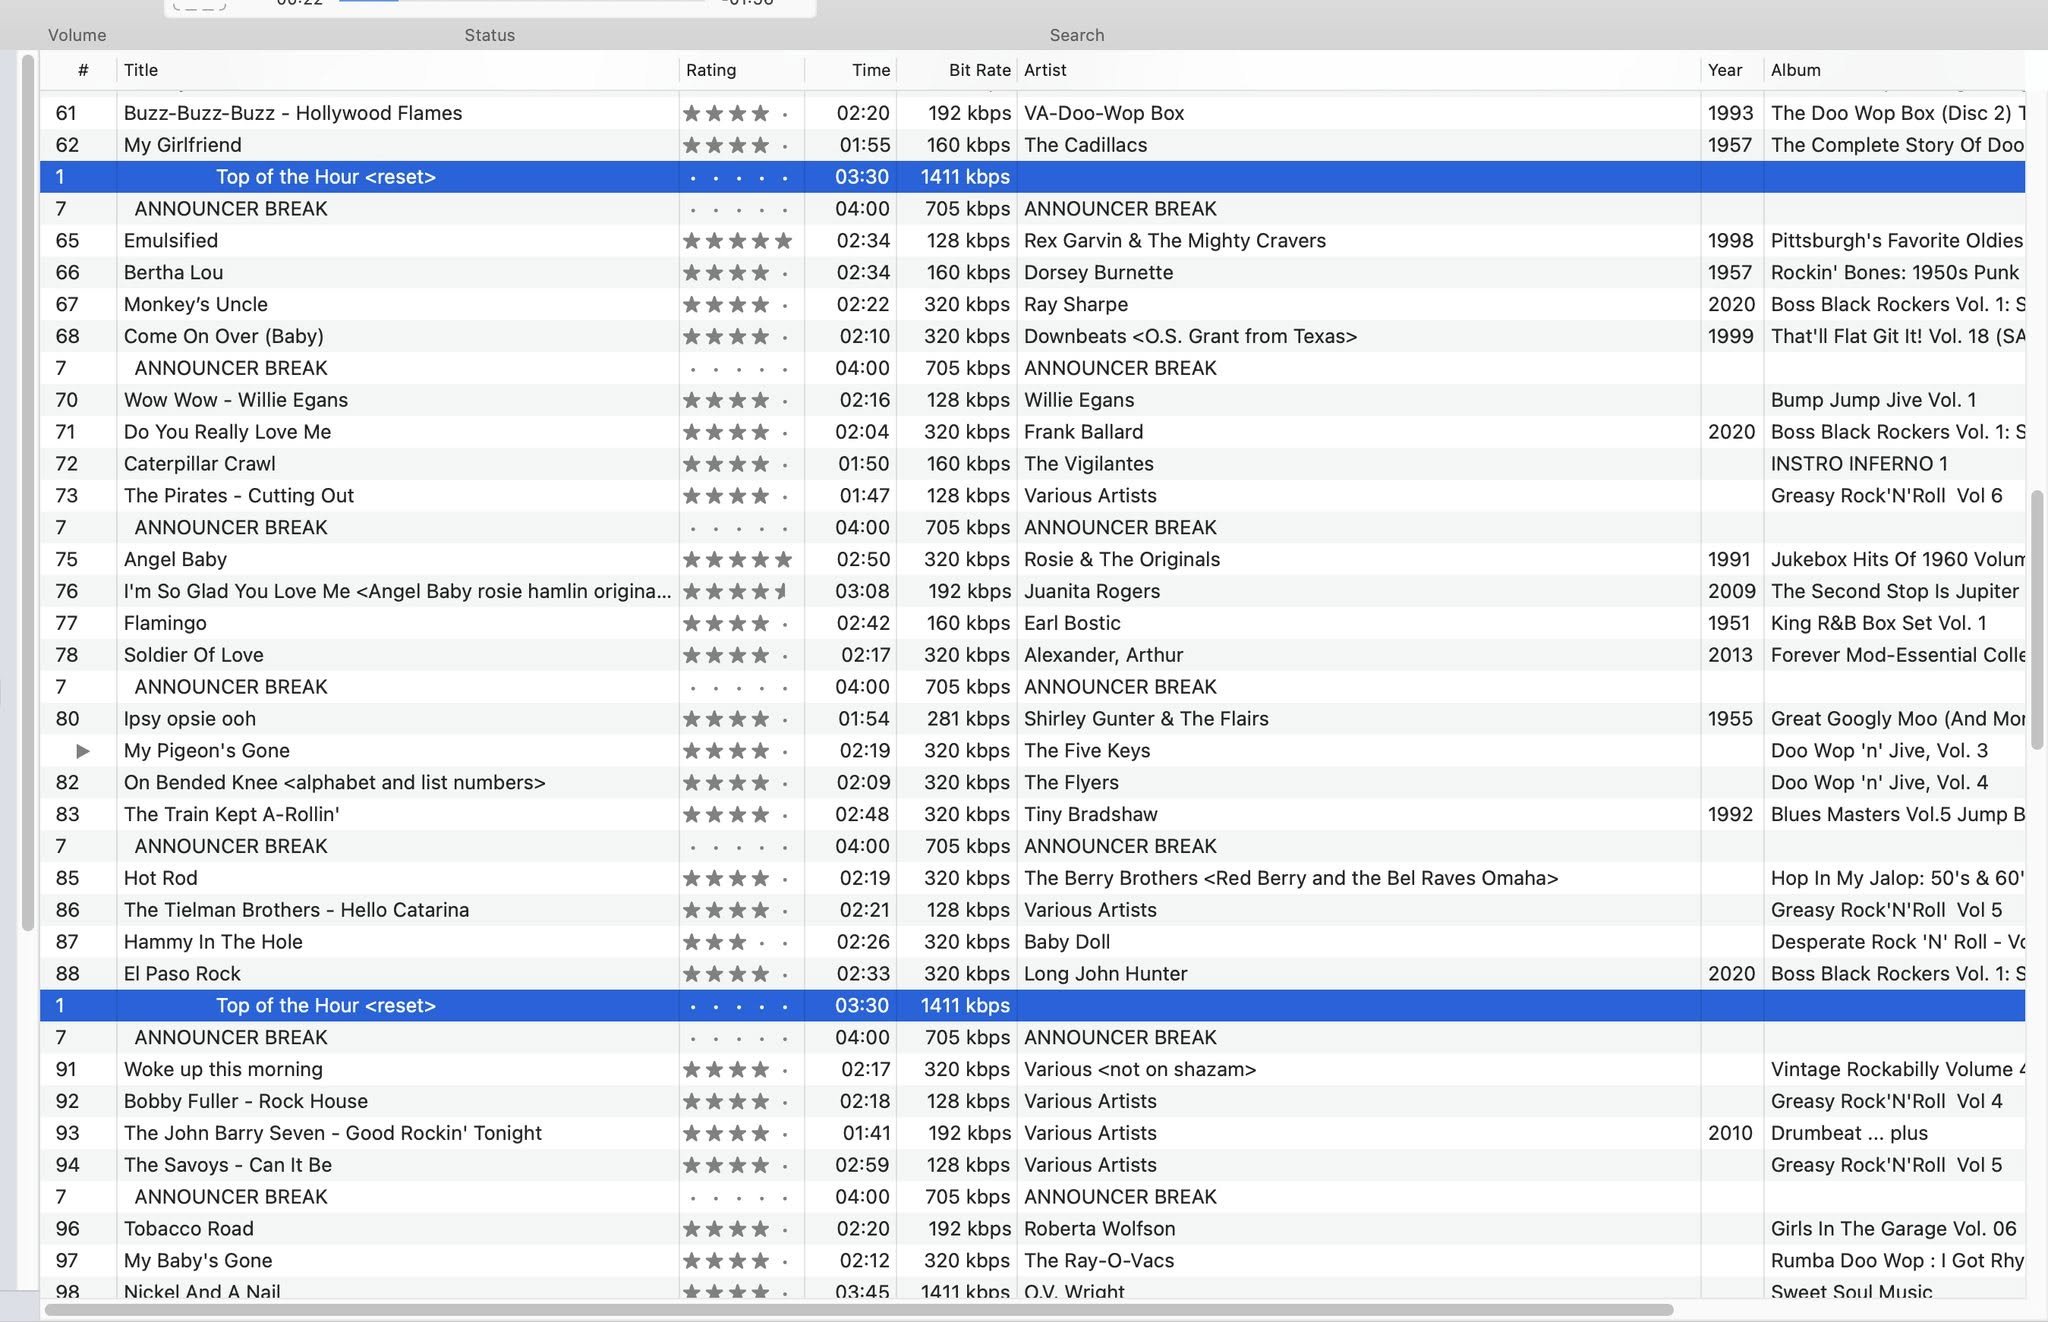
Task: Click the horizontal scrollbar at bottom
Action: point(859,1310)
